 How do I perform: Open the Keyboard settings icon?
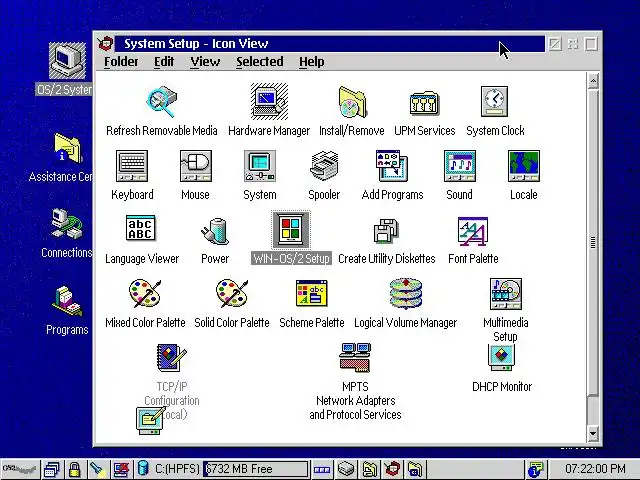coord(132,166)
